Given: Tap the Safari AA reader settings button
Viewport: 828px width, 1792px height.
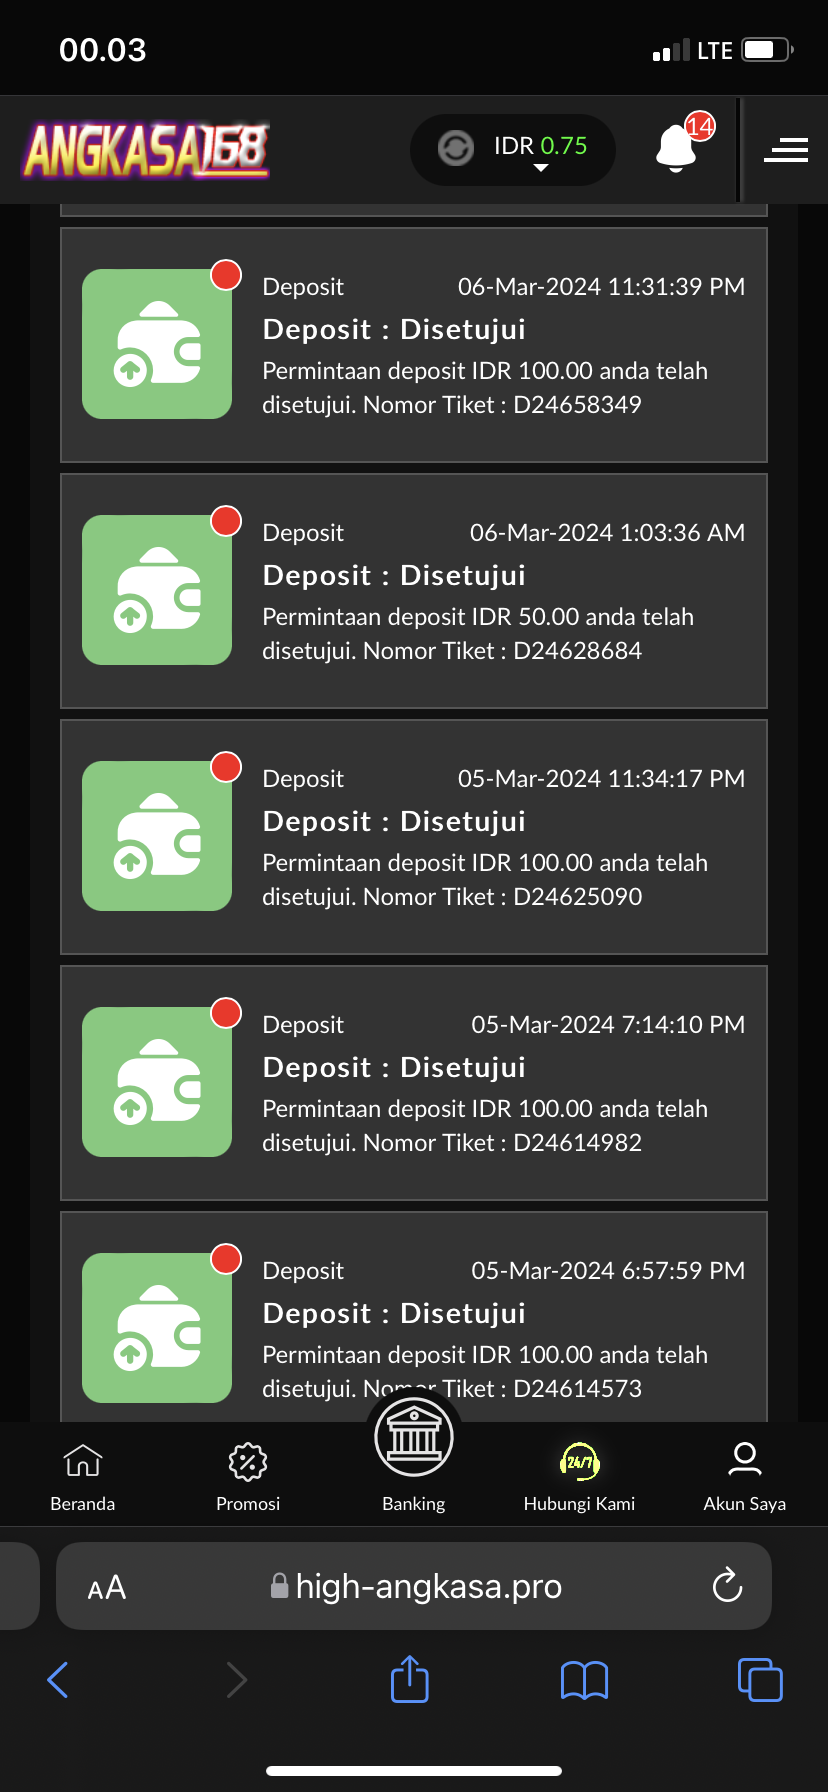Looking at the screenshot, I should coord(107,1587).
